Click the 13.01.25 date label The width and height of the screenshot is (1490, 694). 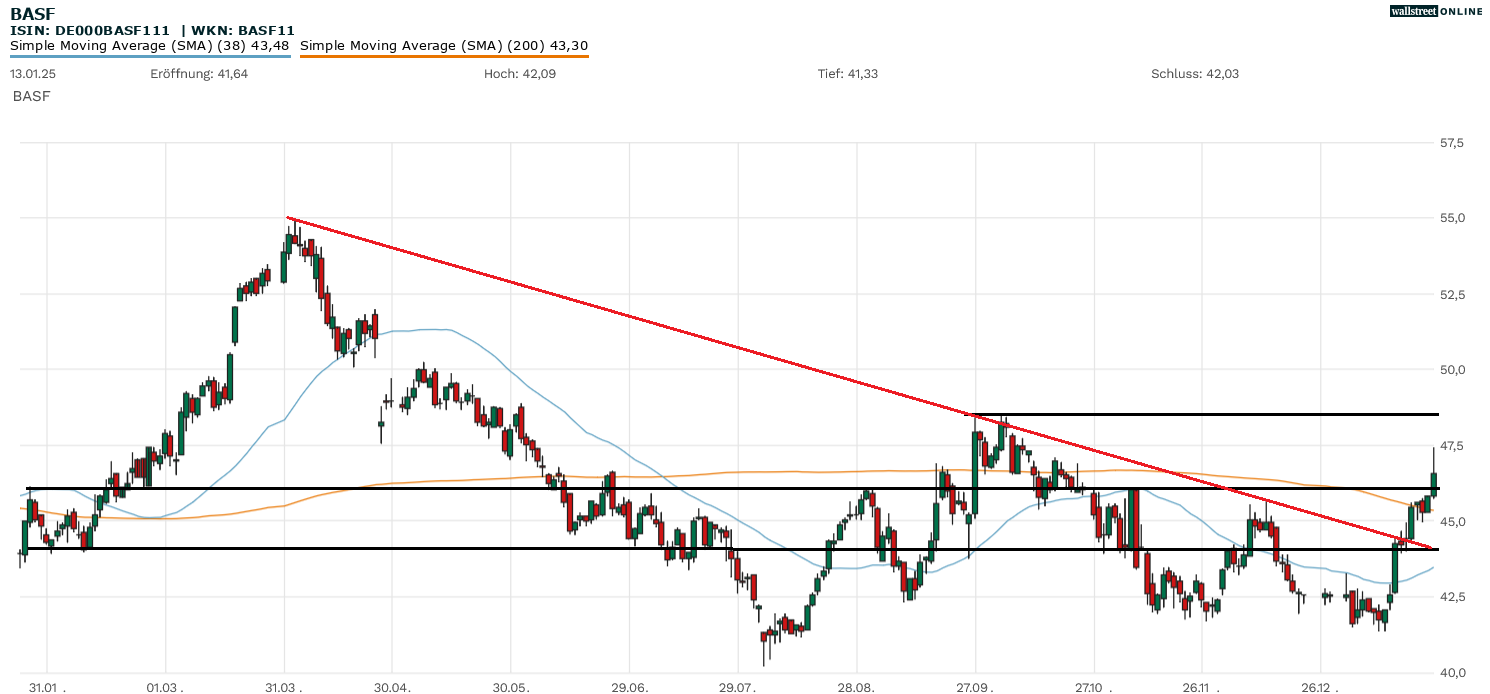pyautogui.click(x=33, y=74)
